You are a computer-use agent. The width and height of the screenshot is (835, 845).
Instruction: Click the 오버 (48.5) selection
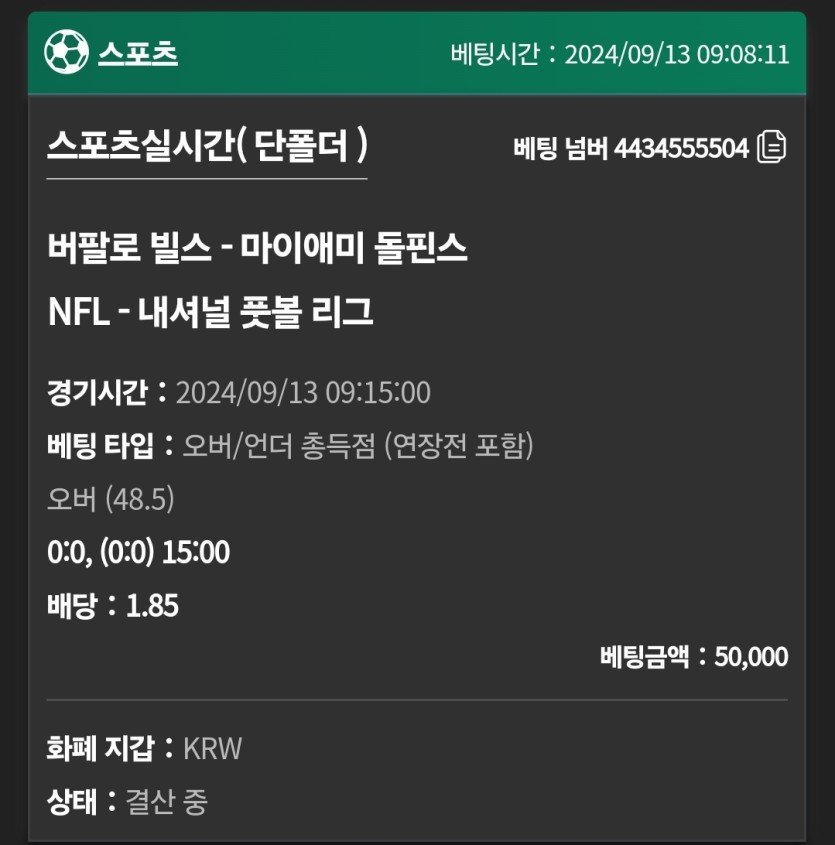coord(110,499)
